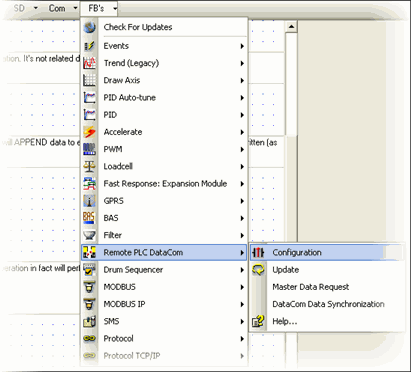The height and width of the screenshot is (372, 411).
Task: Click the Trend (Legacy) chart icon
Action: point(89,63)
